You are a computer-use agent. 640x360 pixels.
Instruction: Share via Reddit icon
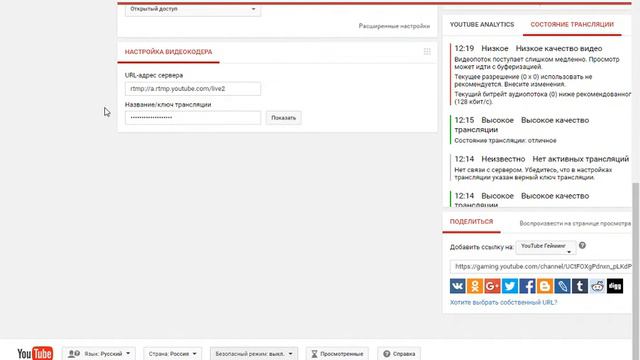598,286
